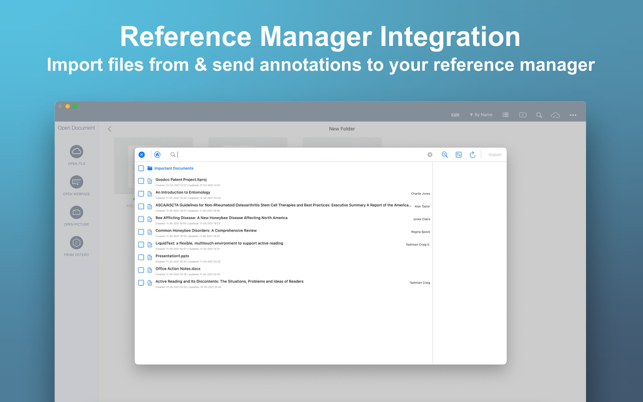
Task: Click From Zotero icon in sidebar
Action: [x=76, y=242]
